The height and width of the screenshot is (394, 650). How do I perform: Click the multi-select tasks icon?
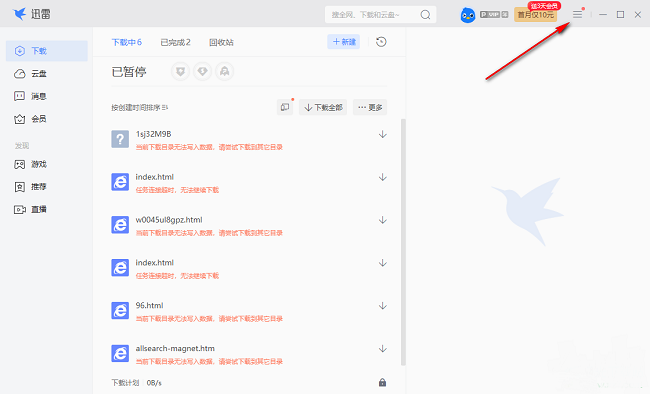click(x=285, y=107)
